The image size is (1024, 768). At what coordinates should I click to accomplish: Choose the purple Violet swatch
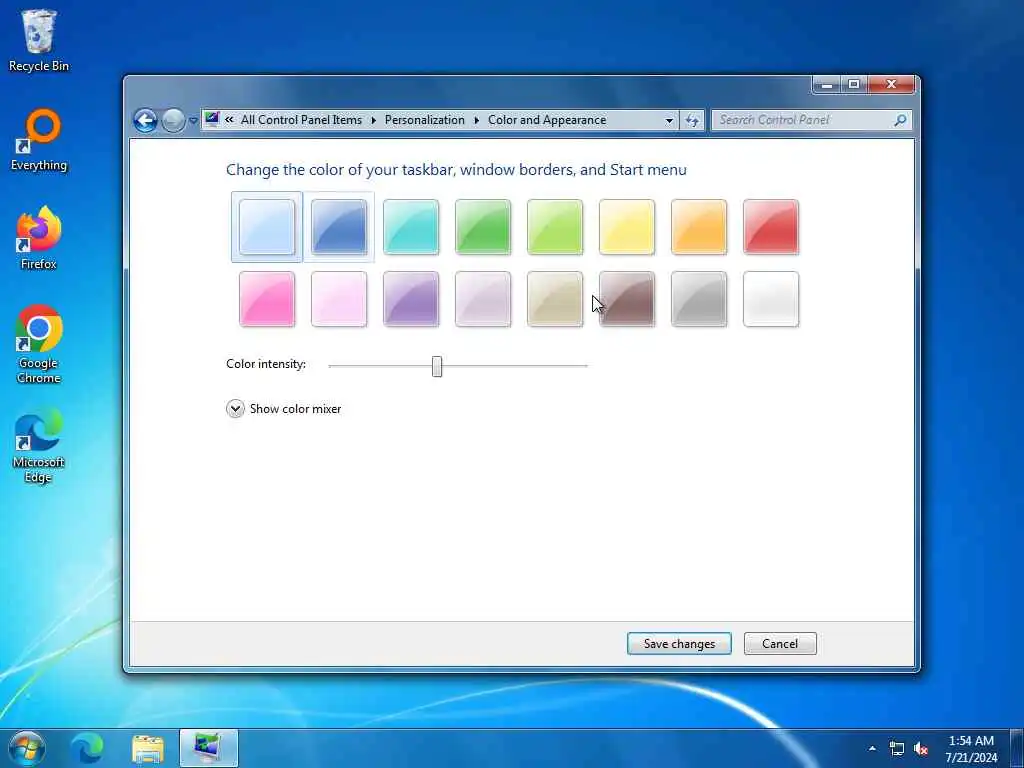[x=411, y=299]
